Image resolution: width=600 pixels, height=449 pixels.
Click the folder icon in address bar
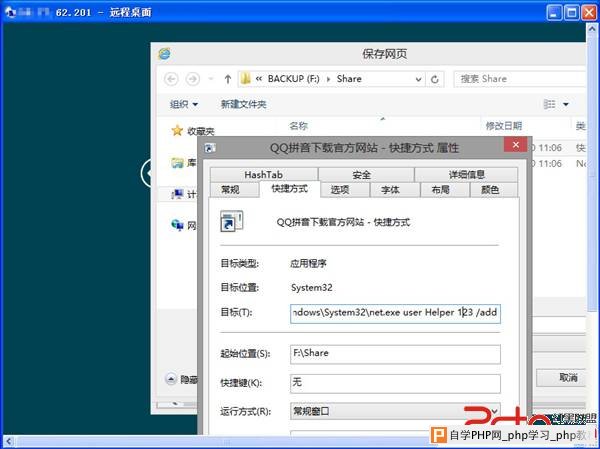245,79
